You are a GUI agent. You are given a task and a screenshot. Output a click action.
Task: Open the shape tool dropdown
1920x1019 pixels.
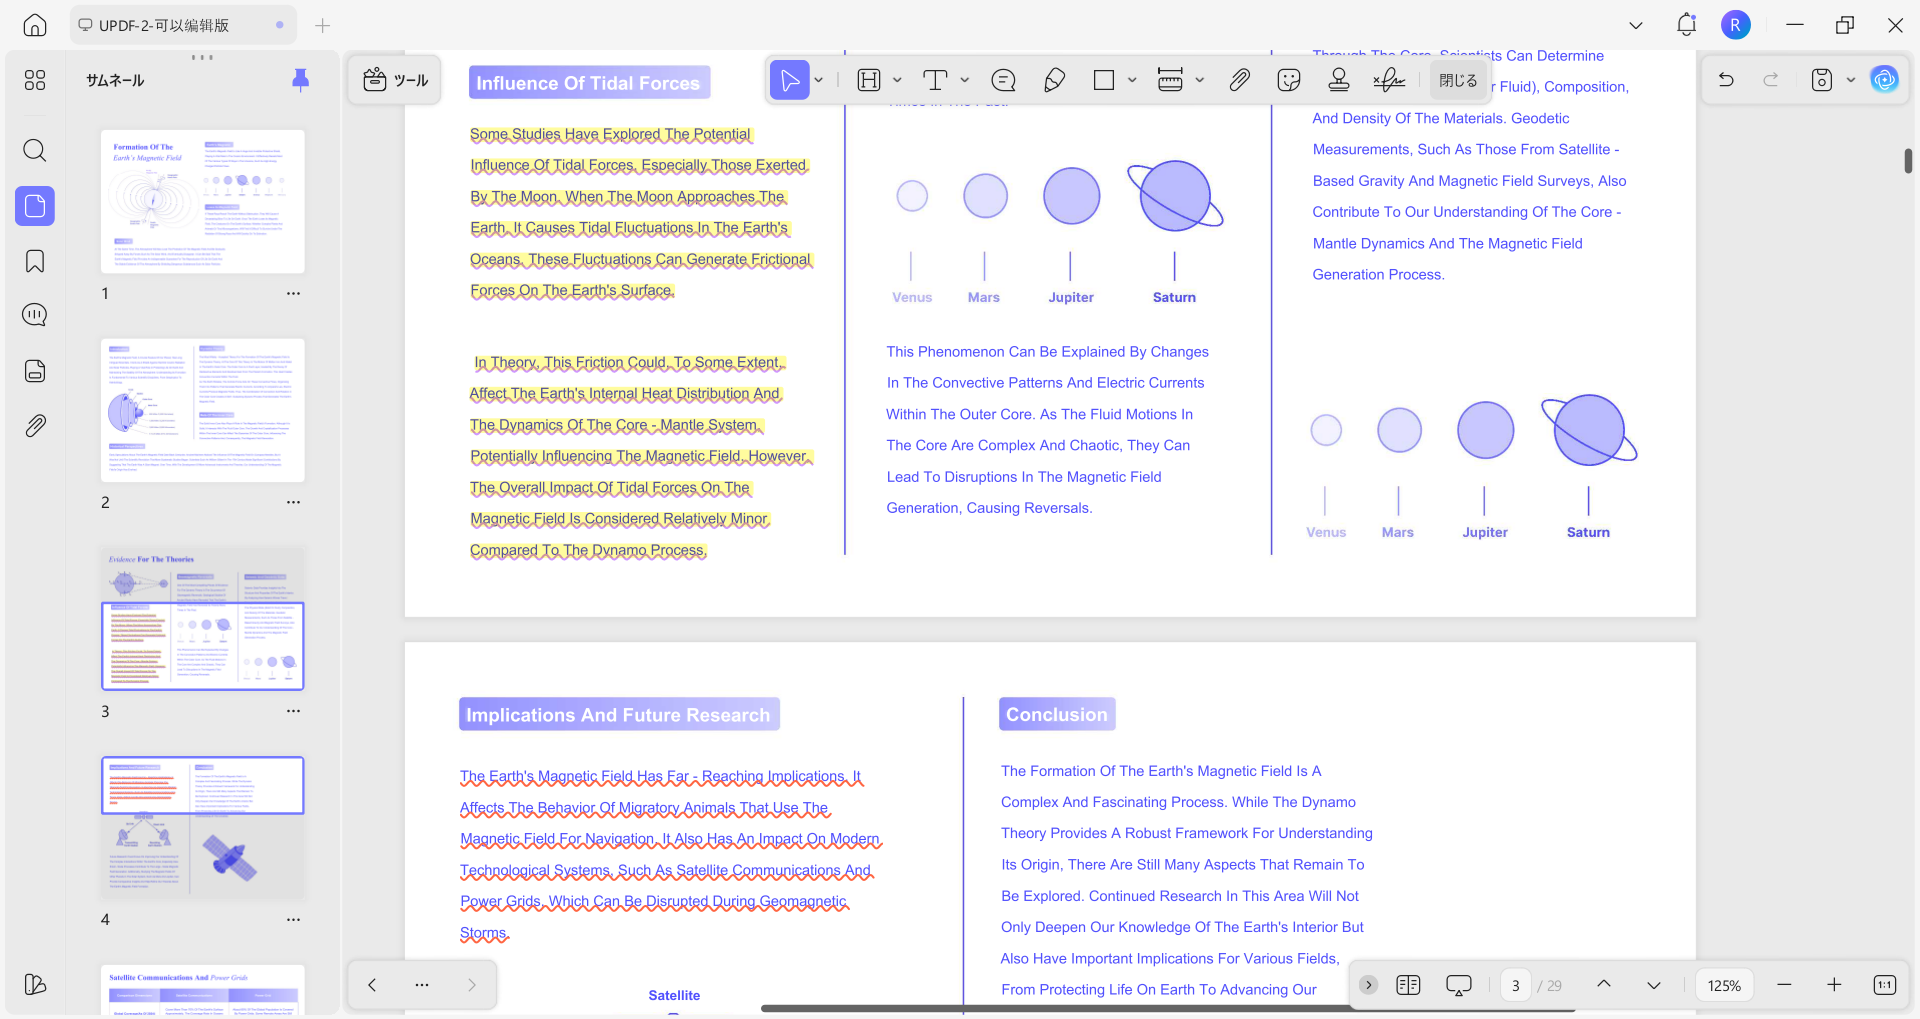1131,80
